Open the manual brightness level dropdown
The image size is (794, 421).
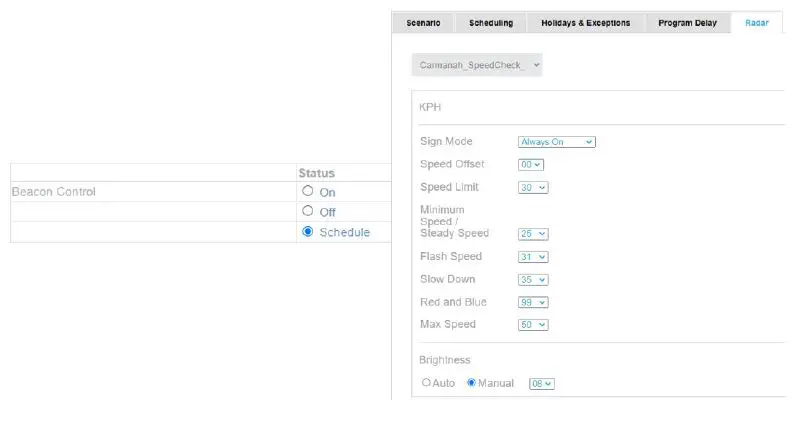point(541,383)
